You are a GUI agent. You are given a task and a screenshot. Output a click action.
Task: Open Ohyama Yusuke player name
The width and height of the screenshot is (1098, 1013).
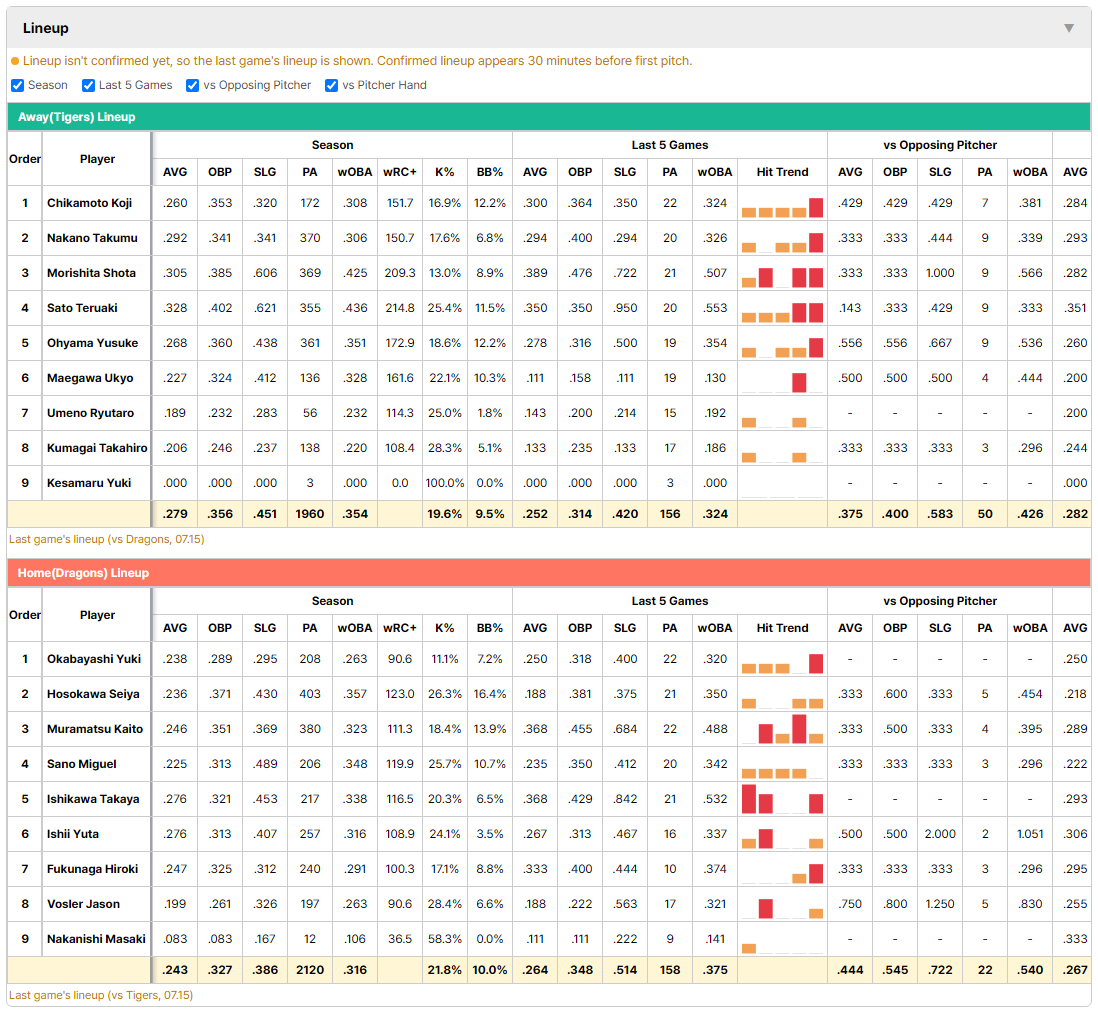[x=92, y=343]
